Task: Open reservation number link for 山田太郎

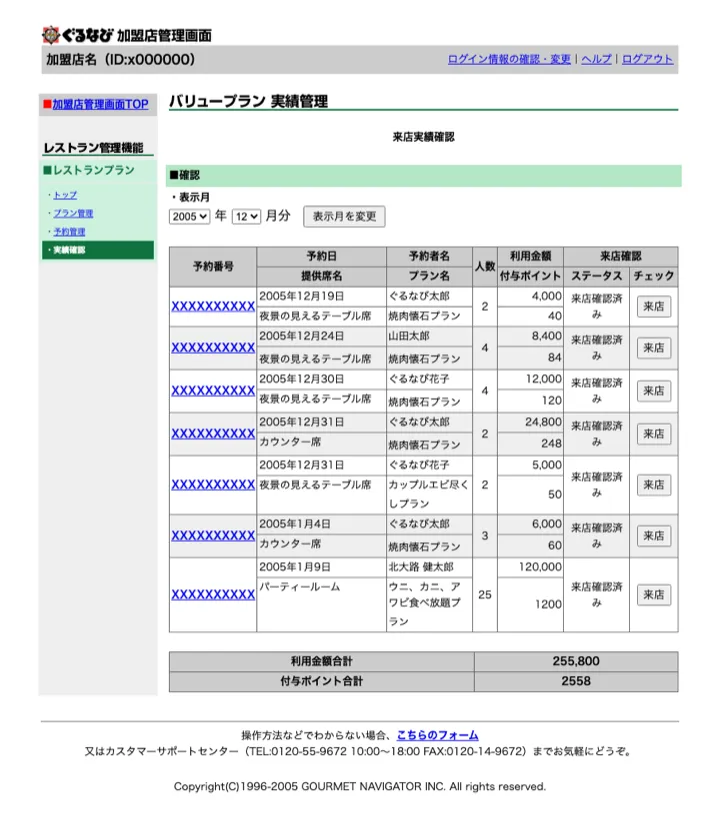Action: [213, 347]
